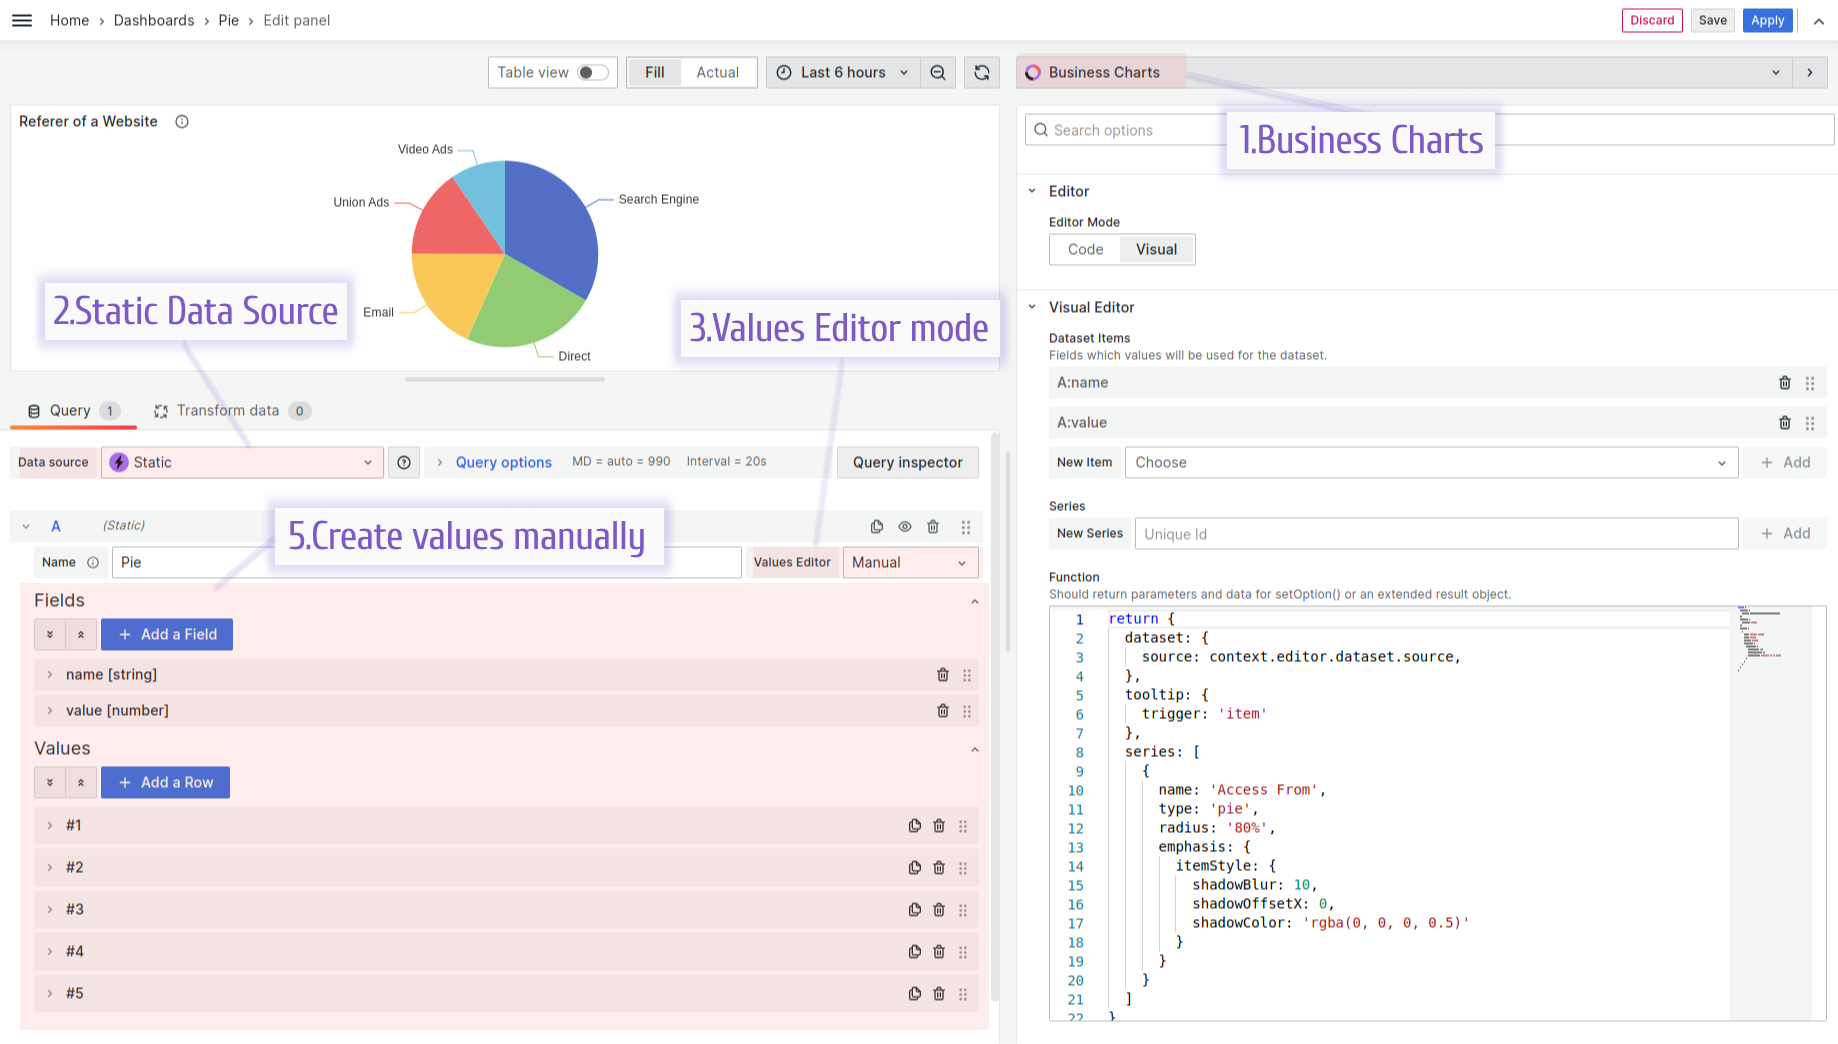Click the Apply button

point(1767,20)
